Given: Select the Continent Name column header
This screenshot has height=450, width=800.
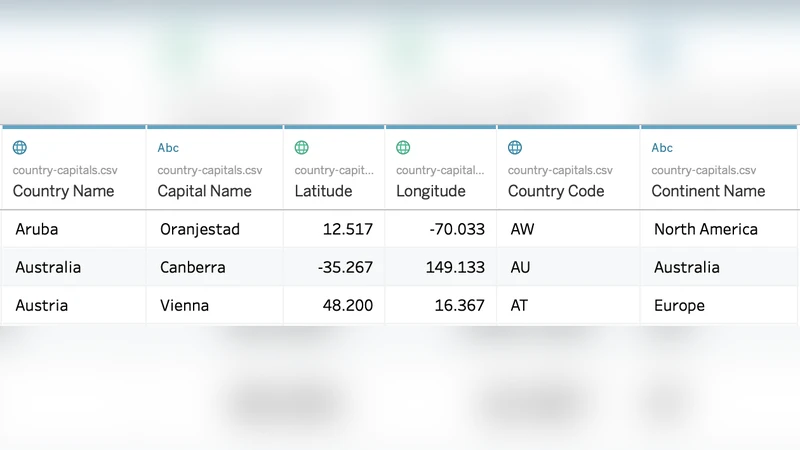Looking at the screenshot, I should [x=708, y=191].
